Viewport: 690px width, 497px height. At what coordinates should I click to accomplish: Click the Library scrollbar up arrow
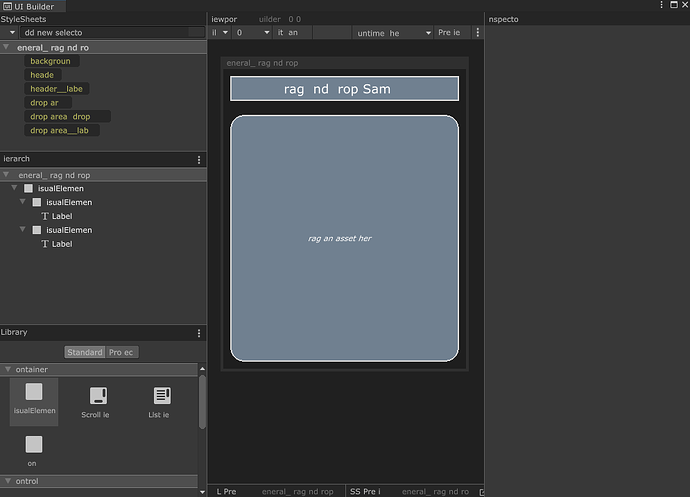point(202,369)
